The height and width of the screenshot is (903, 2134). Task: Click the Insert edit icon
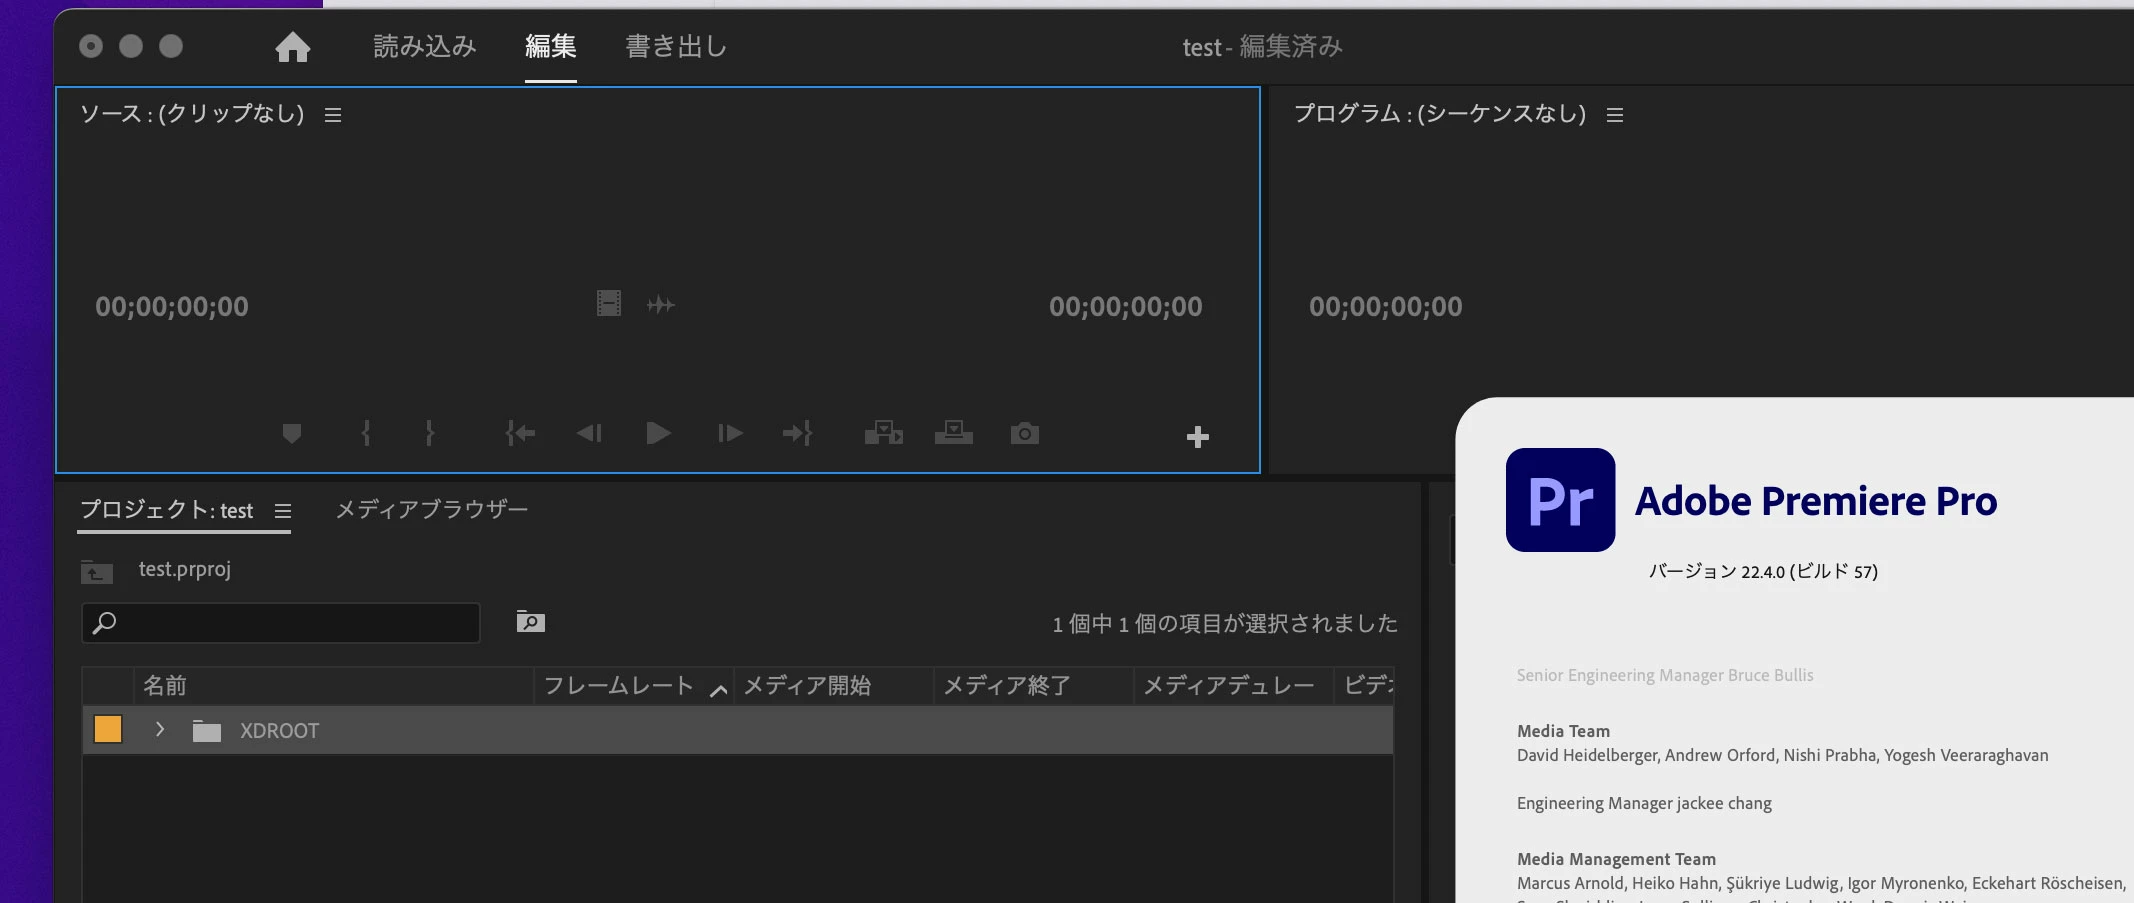tap(883, 433)
